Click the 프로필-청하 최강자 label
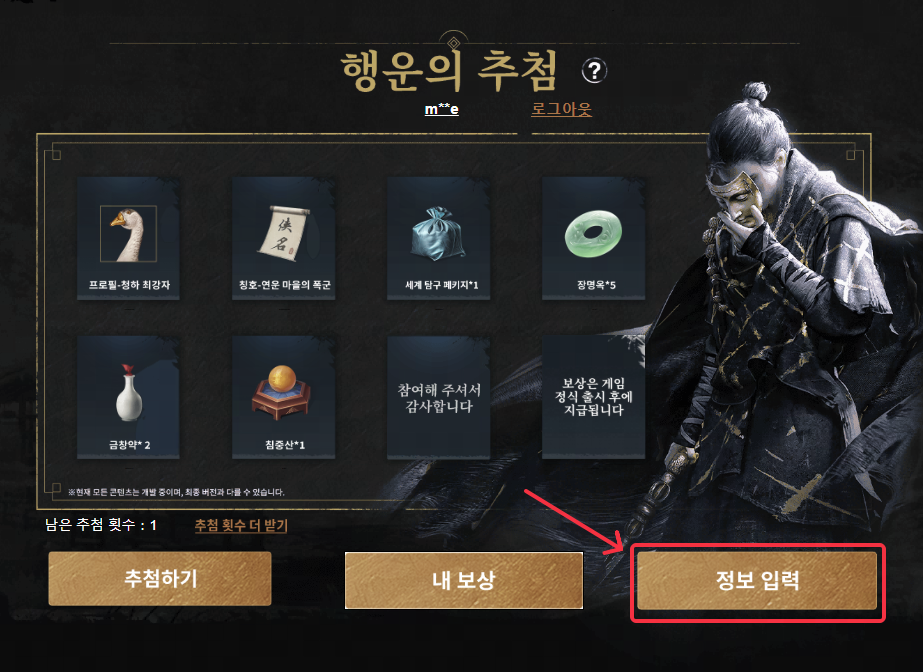923x672 pixels. click(129, 285)
